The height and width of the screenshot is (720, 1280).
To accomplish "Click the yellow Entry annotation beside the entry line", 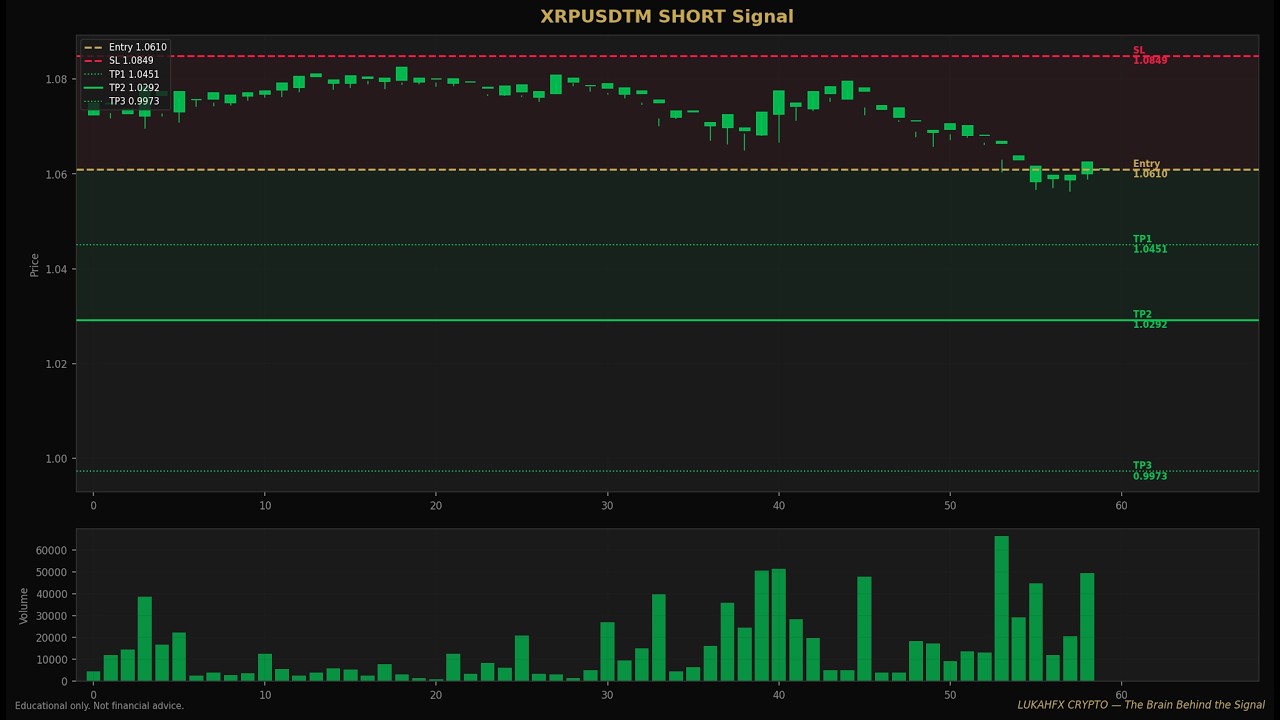I will (1150, 169).
